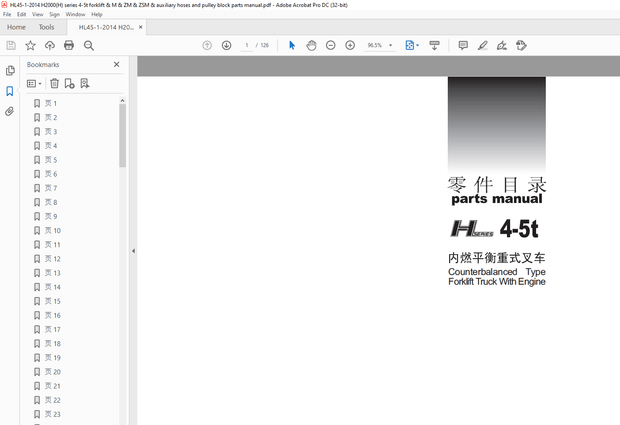Click the new bookmark icon
This screenshot has width=620, height=425.
[70, 83]
